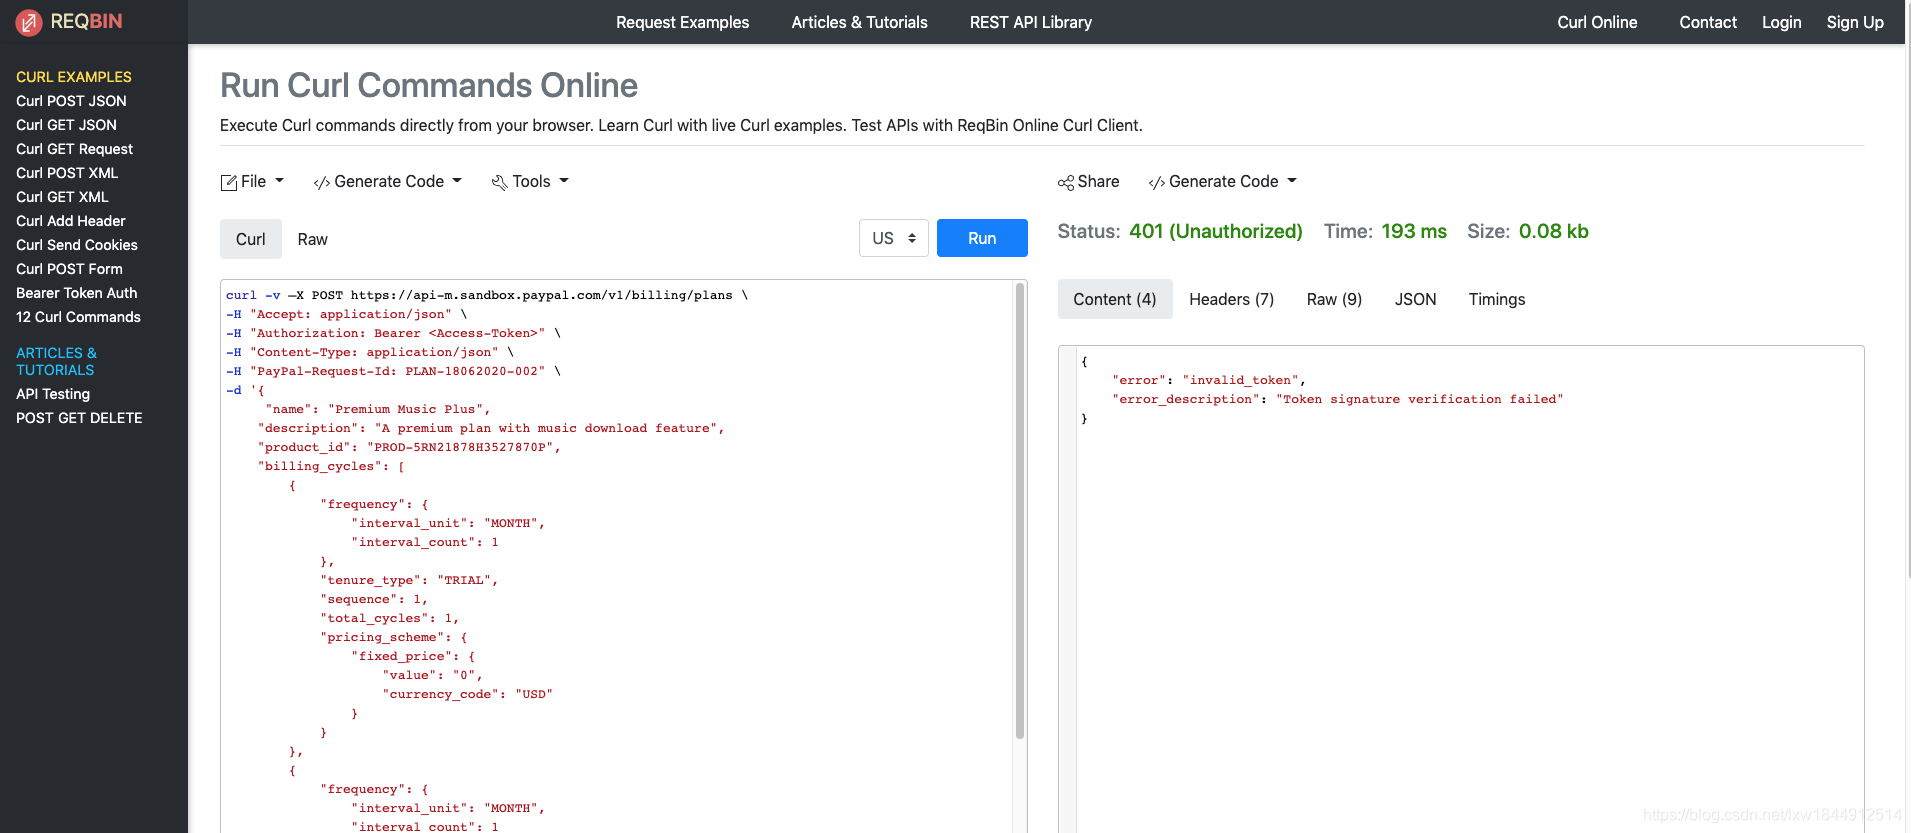
Task: Switch to the Curl tab
Action: [251, 239]
